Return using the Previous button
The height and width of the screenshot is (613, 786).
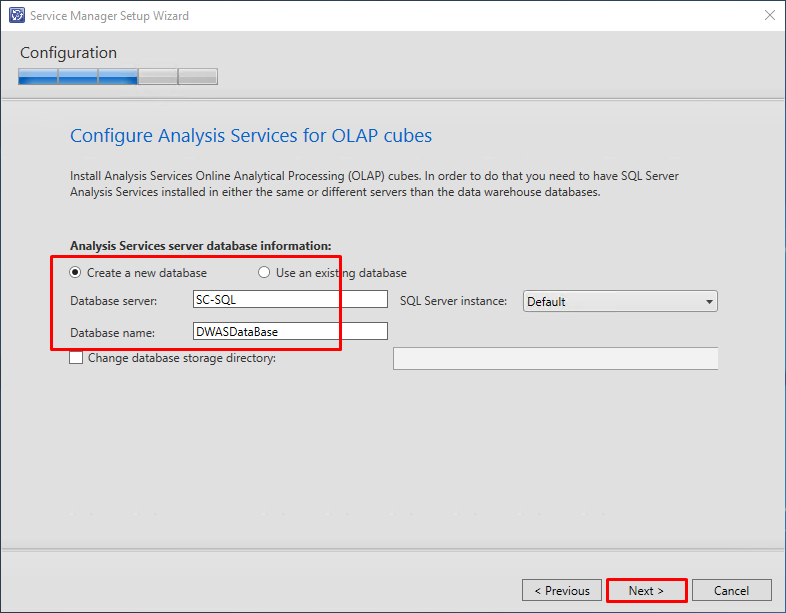tap(562, 590)
